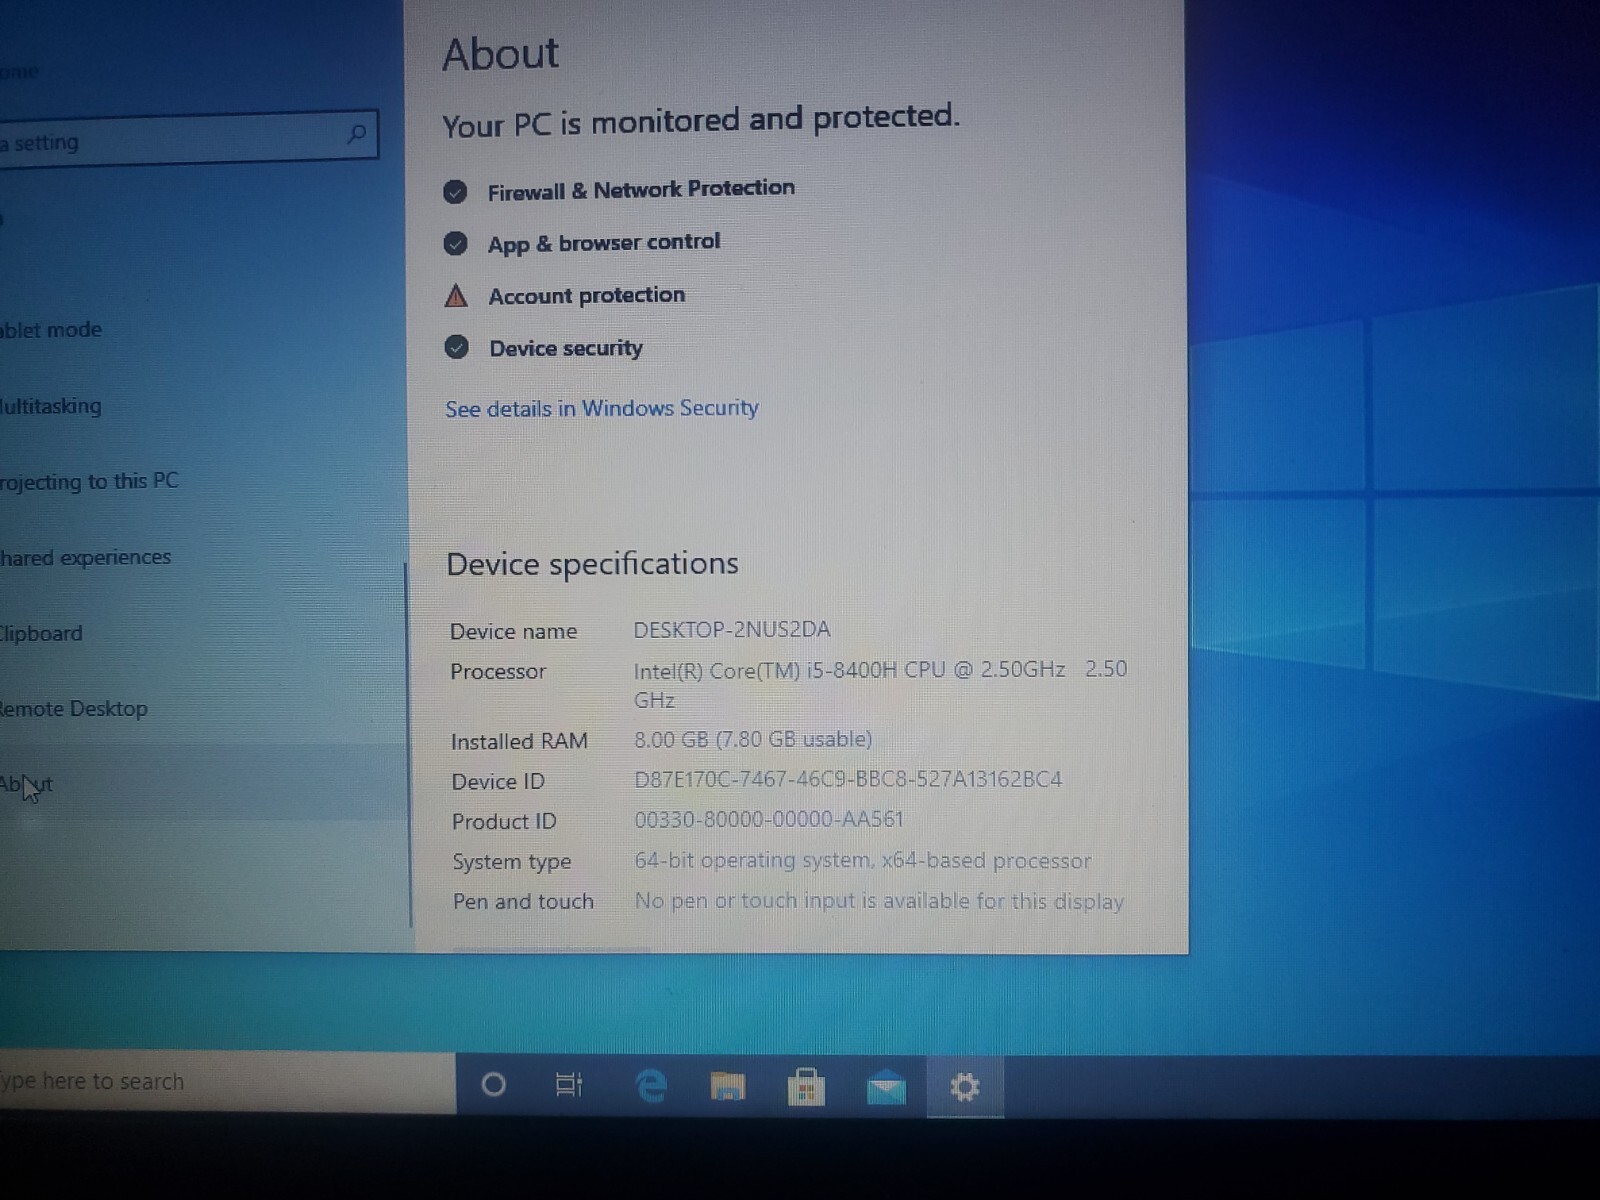
Task: Click Device security text
Action: (x=566, y=348)
